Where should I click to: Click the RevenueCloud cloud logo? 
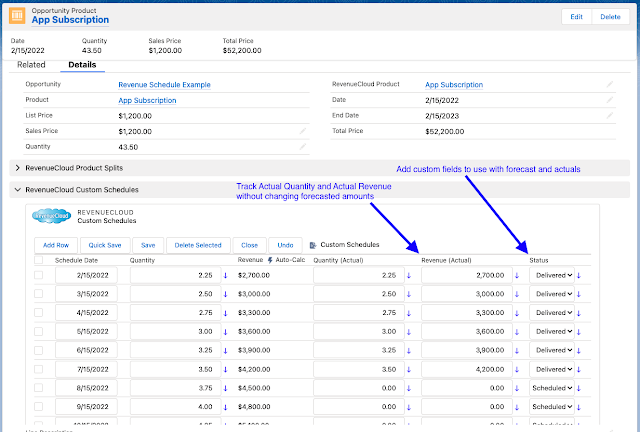51,216
